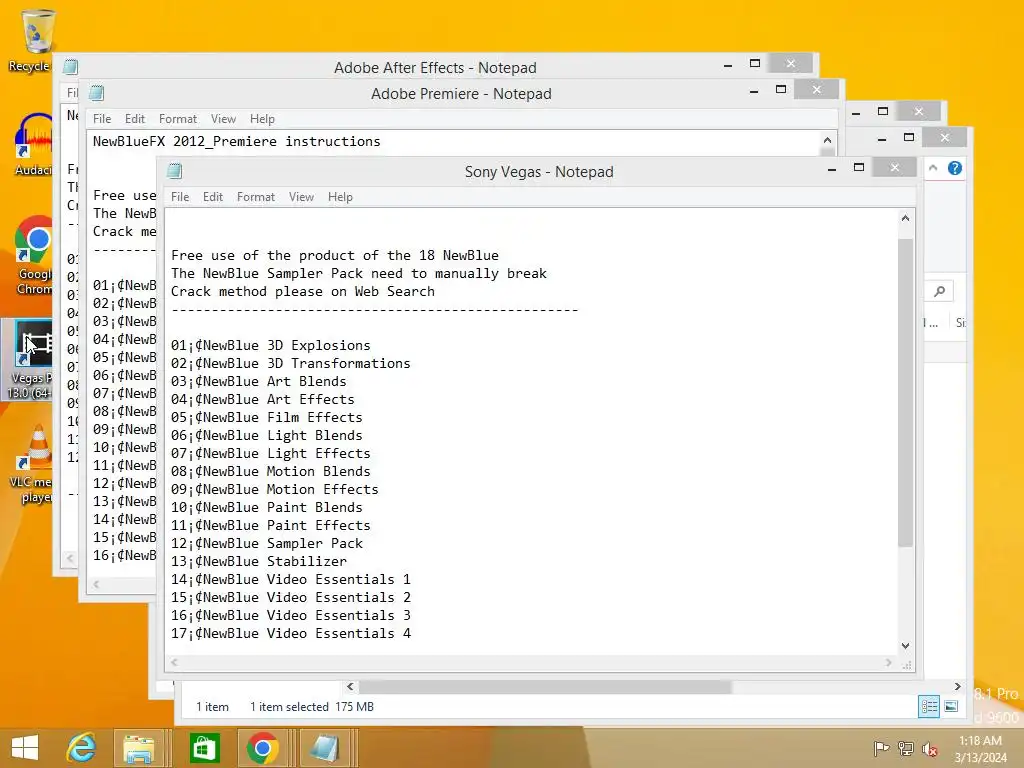
Task: Click the Sony Vegas Notepad resize grip
Action: (x=906, y=664)
